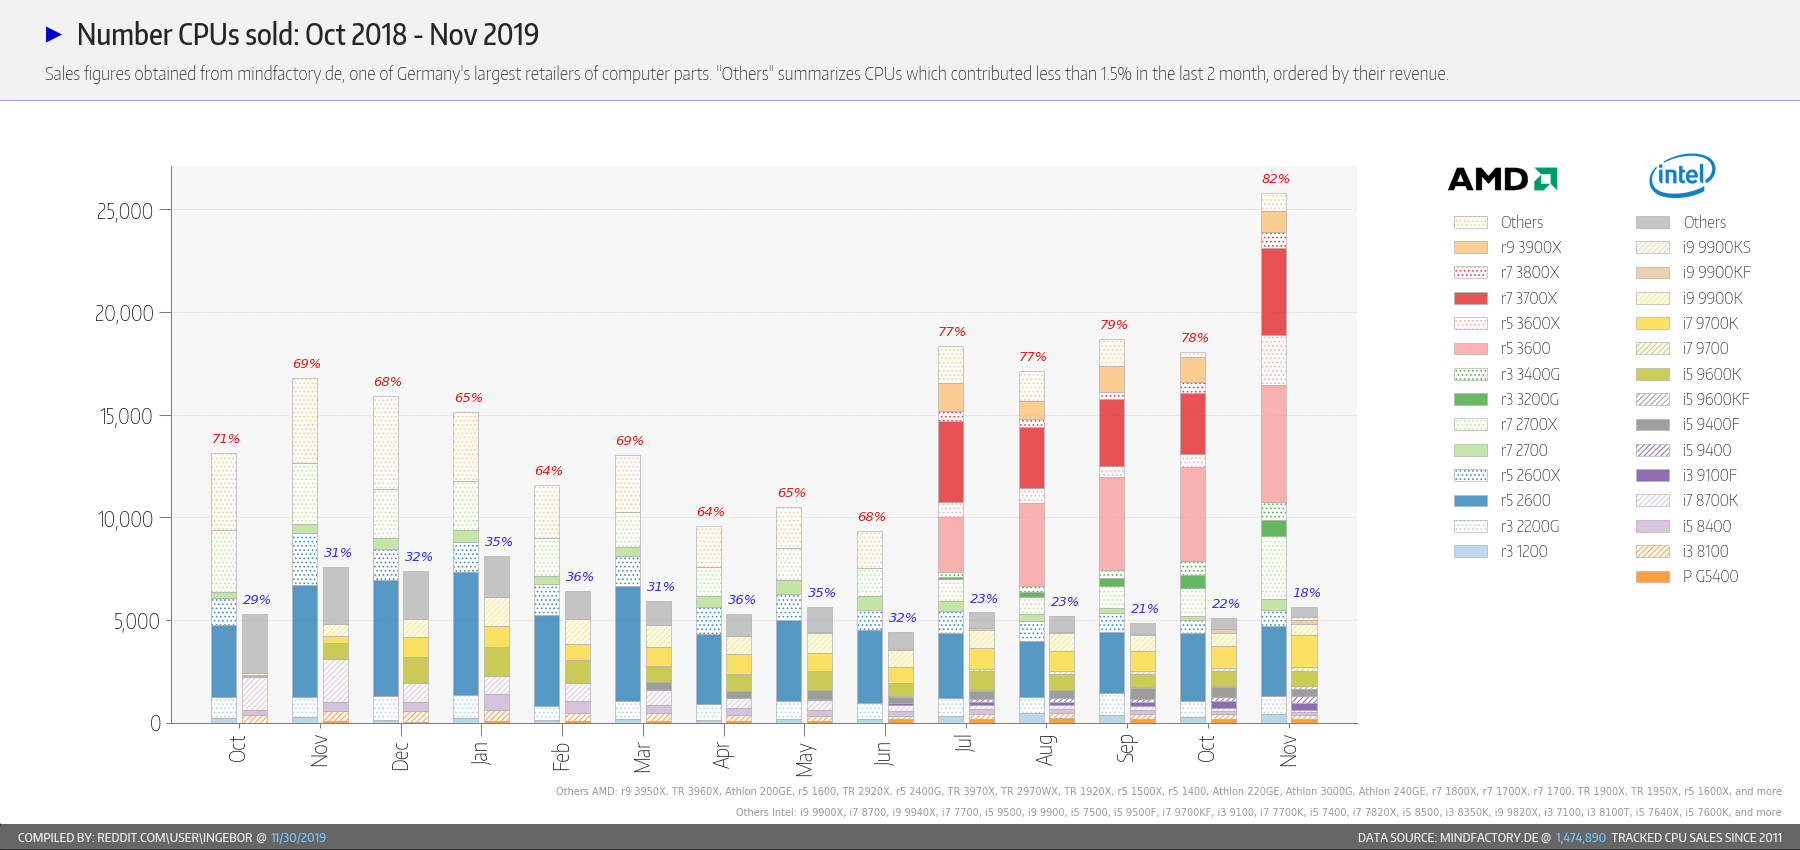
Task: Click the i3 9100F purple legend swatch
Action: click(1653, 476)
